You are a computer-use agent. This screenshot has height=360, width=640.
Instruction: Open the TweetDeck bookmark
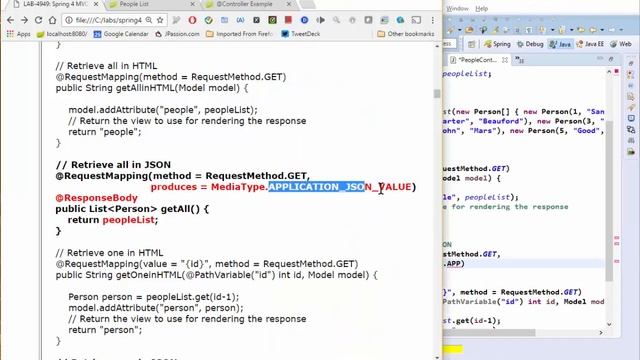[301, 34]
